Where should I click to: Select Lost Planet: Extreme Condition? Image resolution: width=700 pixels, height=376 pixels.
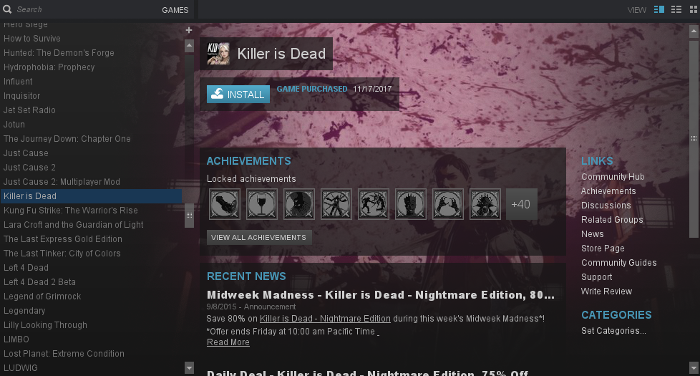63,353
